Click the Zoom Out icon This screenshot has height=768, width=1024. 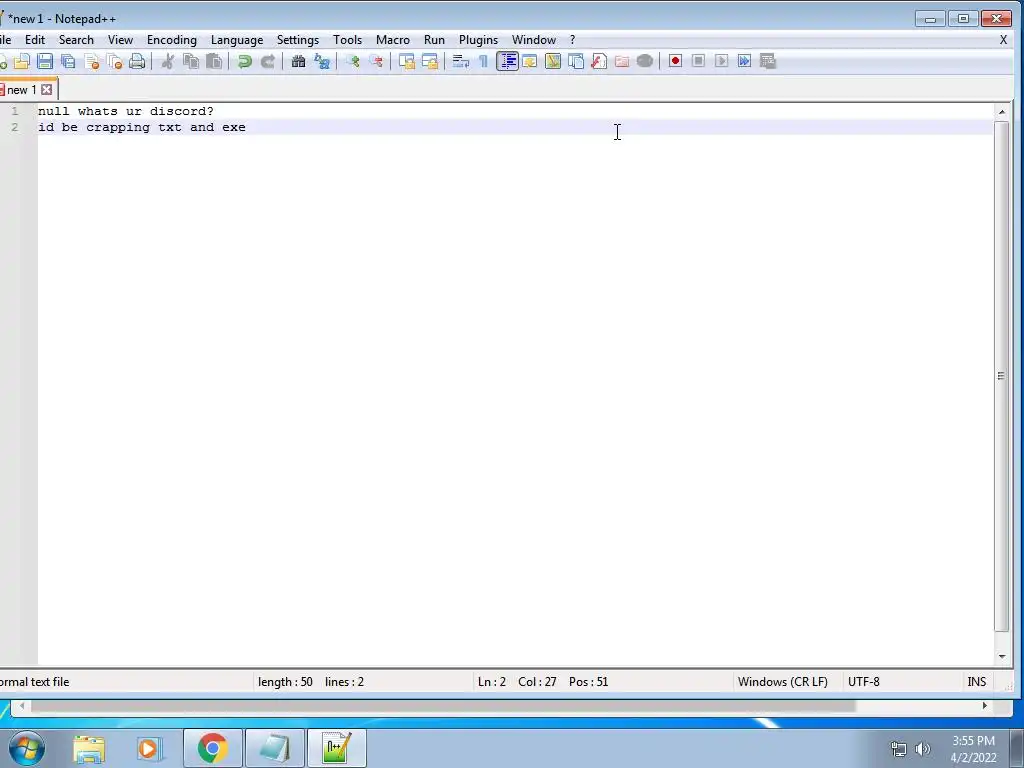pos(376,61)
